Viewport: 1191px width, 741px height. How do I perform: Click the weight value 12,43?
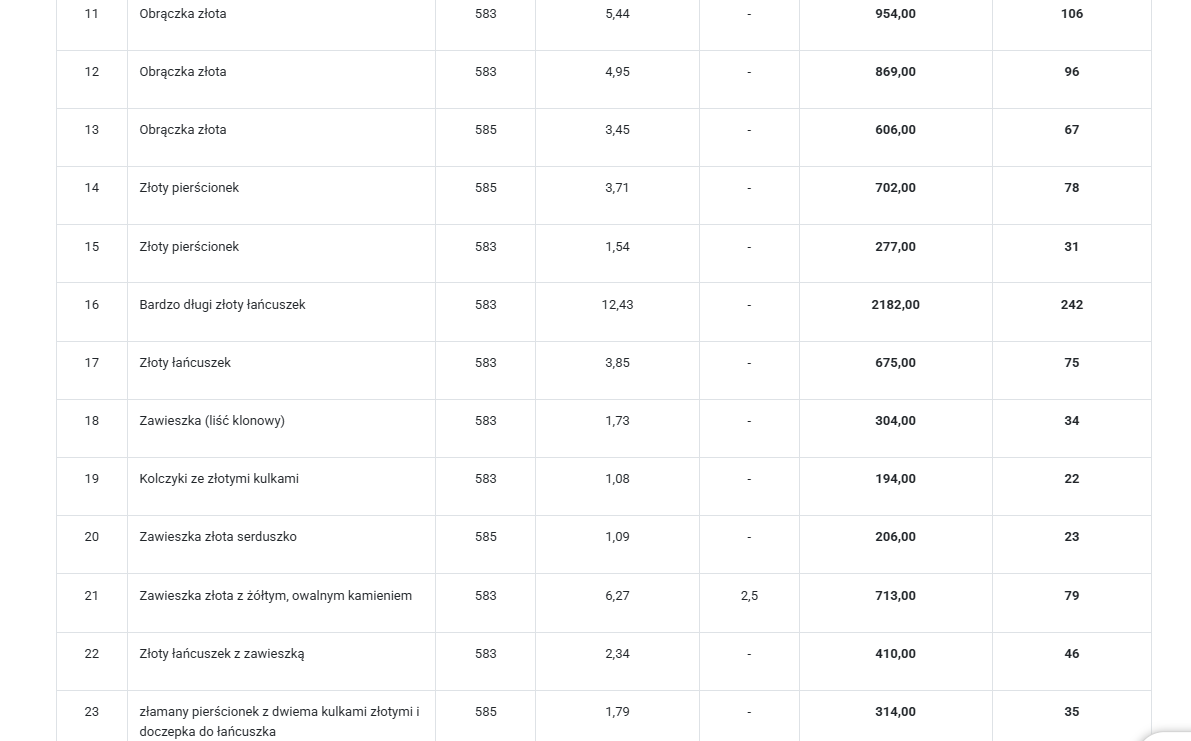(x=617, y=305)
